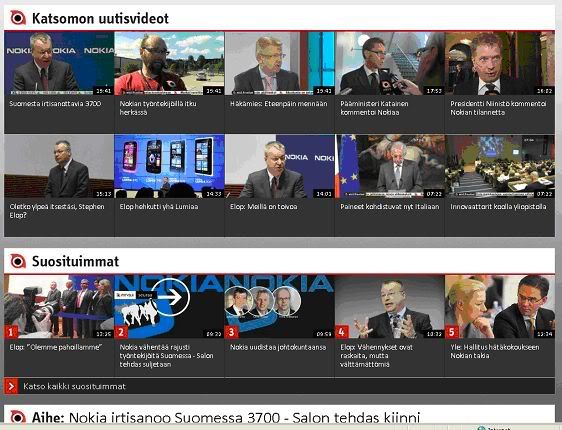562x430 pixels.
Task: Play the 'Oletko ylpeä itsestäsi, Stephen Elop?' thumbnail
Action: 59,166
